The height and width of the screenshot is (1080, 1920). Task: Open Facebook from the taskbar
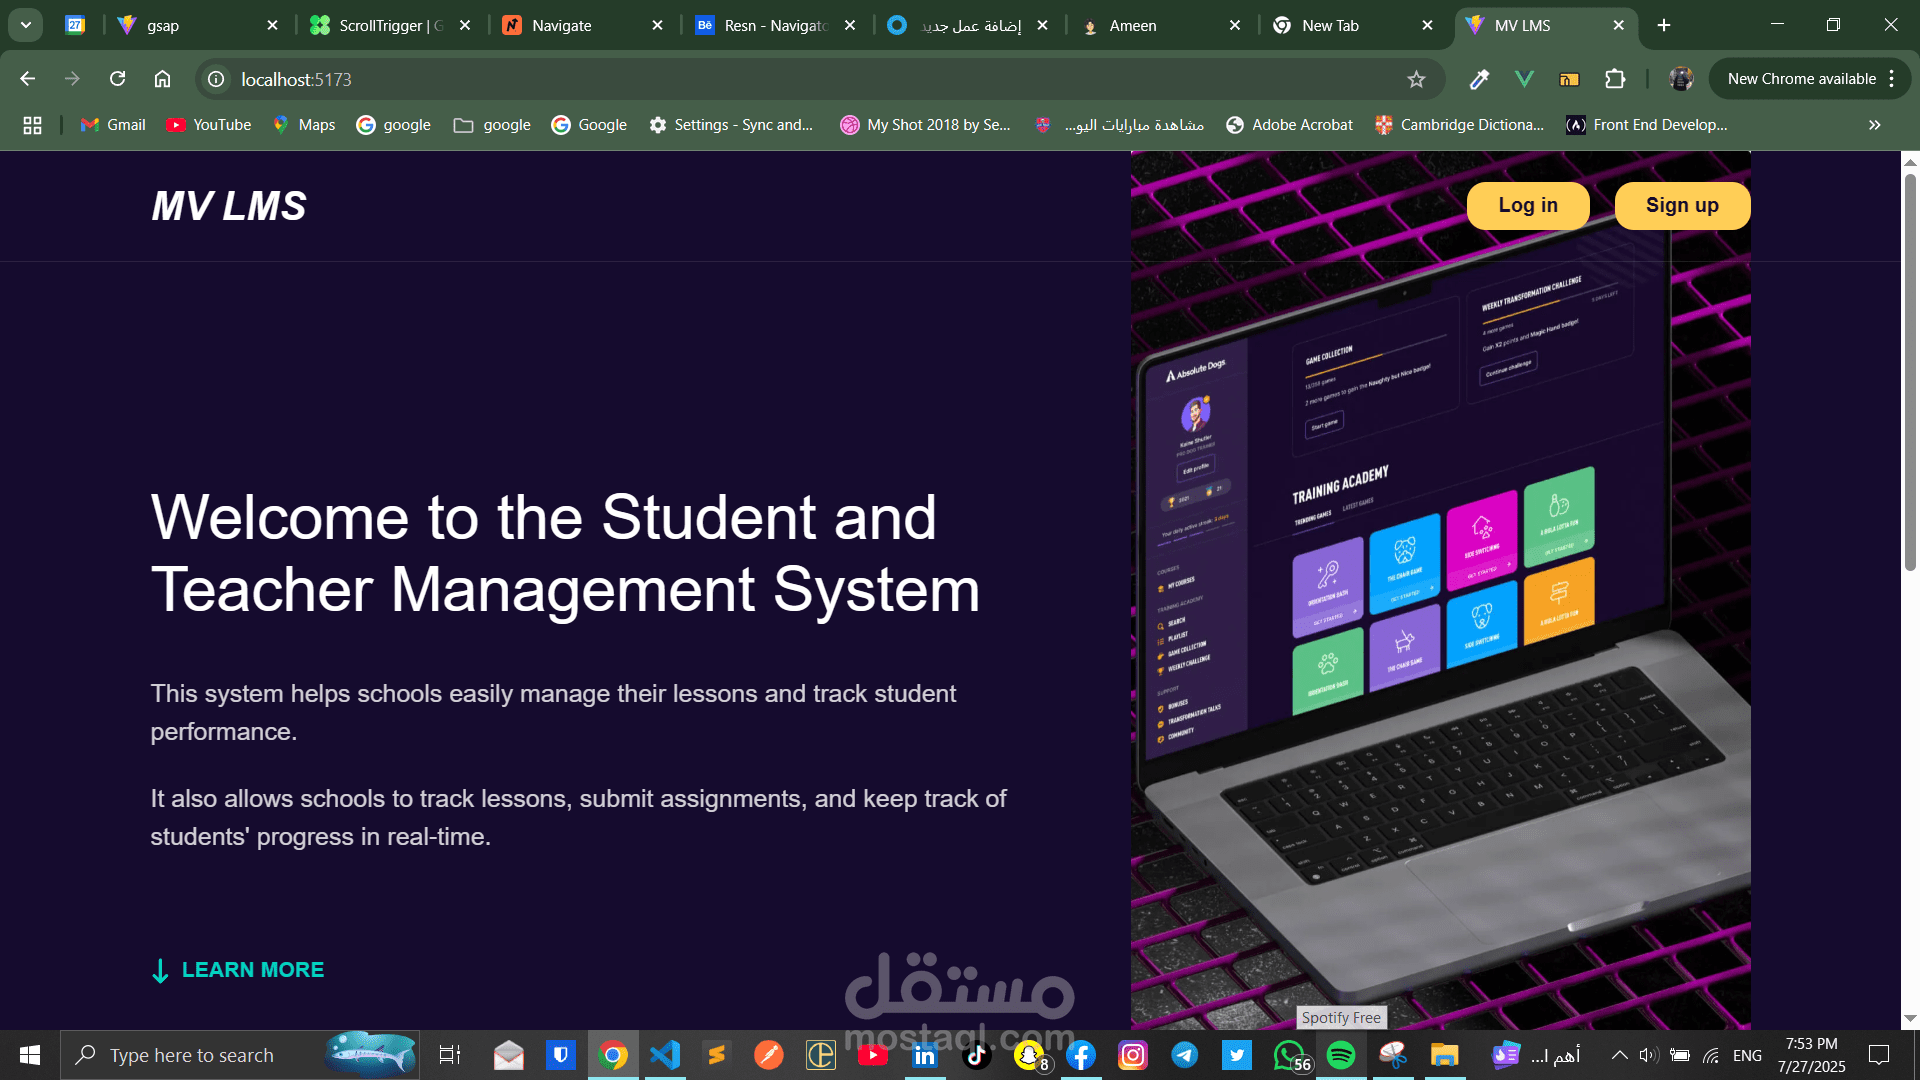click(x=1081, y=1055)
